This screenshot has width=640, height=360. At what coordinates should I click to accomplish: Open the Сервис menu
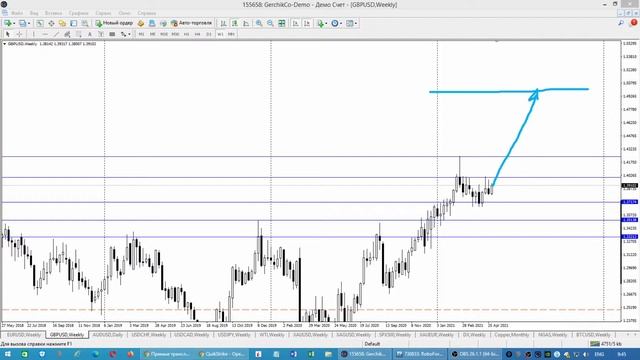pos(103,13)
